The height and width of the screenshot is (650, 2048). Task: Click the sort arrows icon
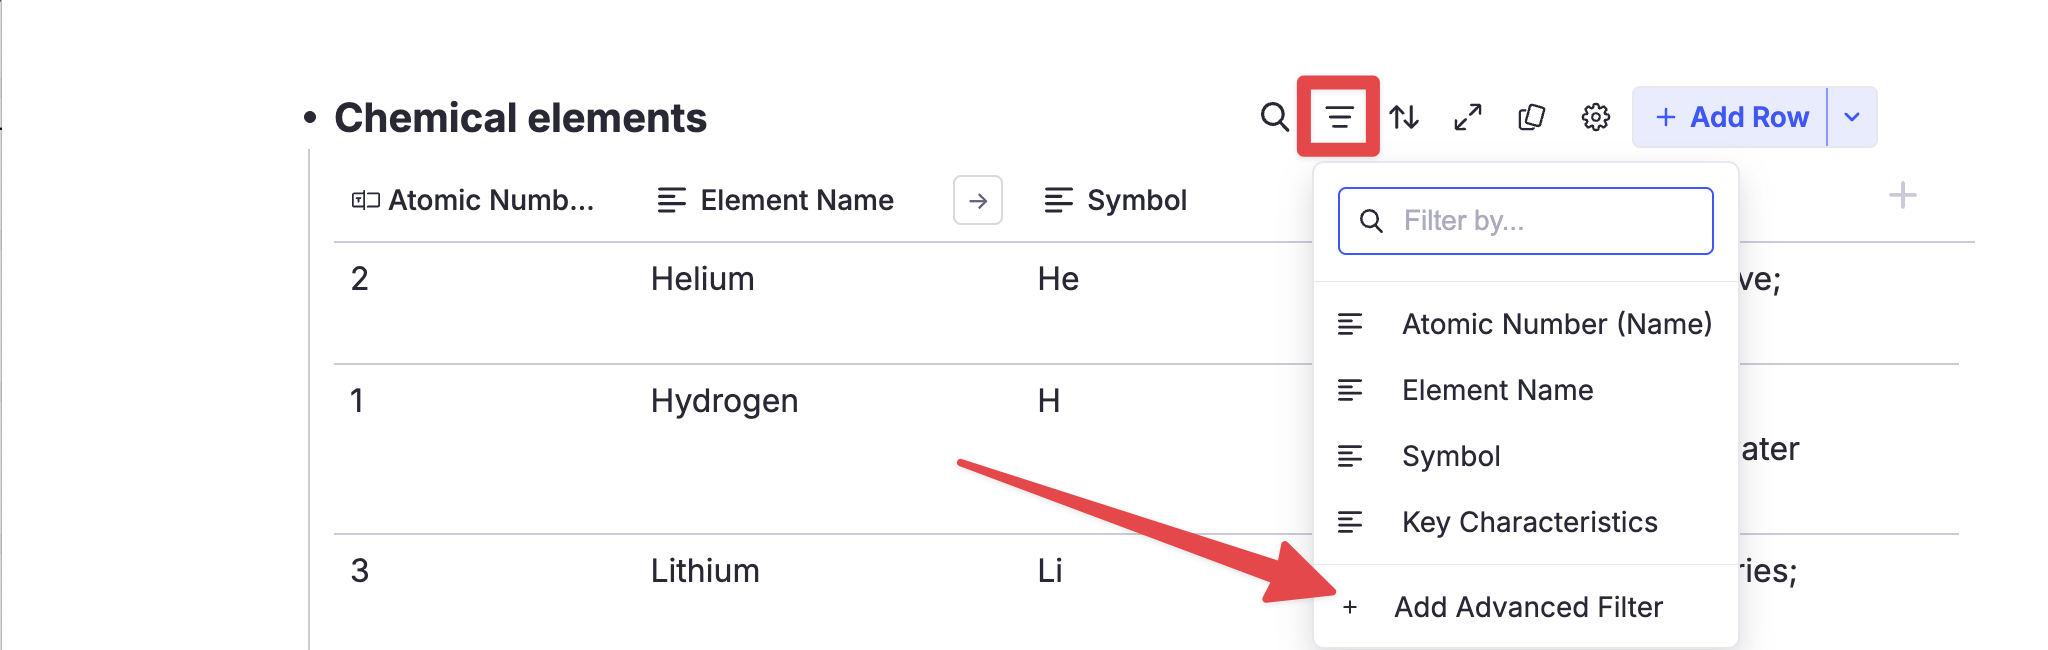1404,117
